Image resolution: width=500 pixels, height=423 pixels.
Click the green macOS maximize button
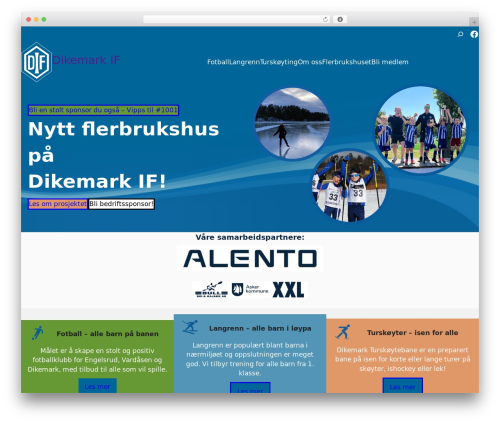pyautogui.click(x=44, y=20)
